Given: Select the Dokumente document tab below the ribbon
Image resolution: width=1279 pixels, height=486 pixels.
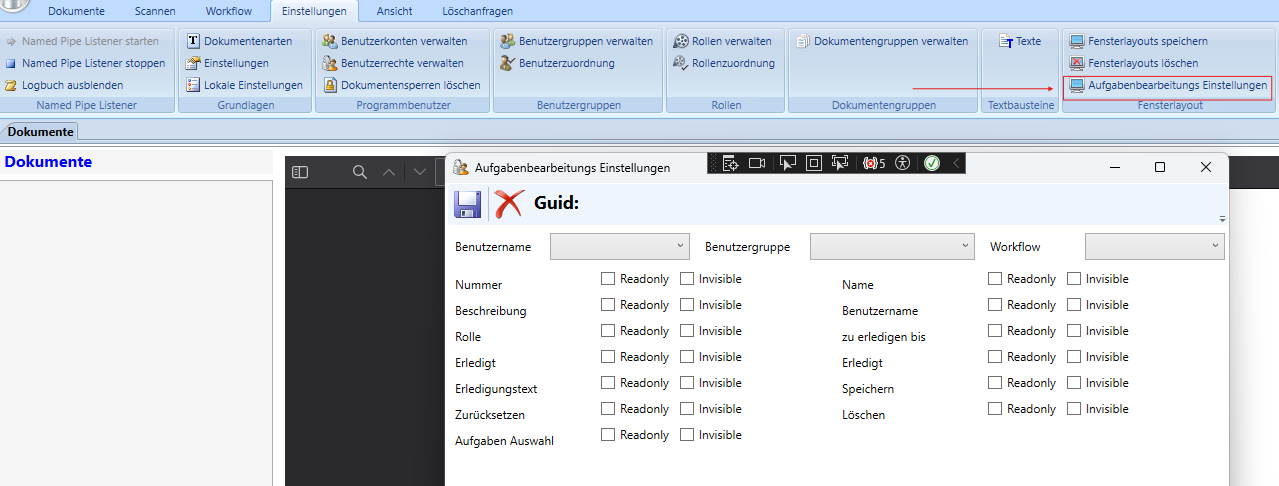Looking at the screenshot, I should 41,132.
